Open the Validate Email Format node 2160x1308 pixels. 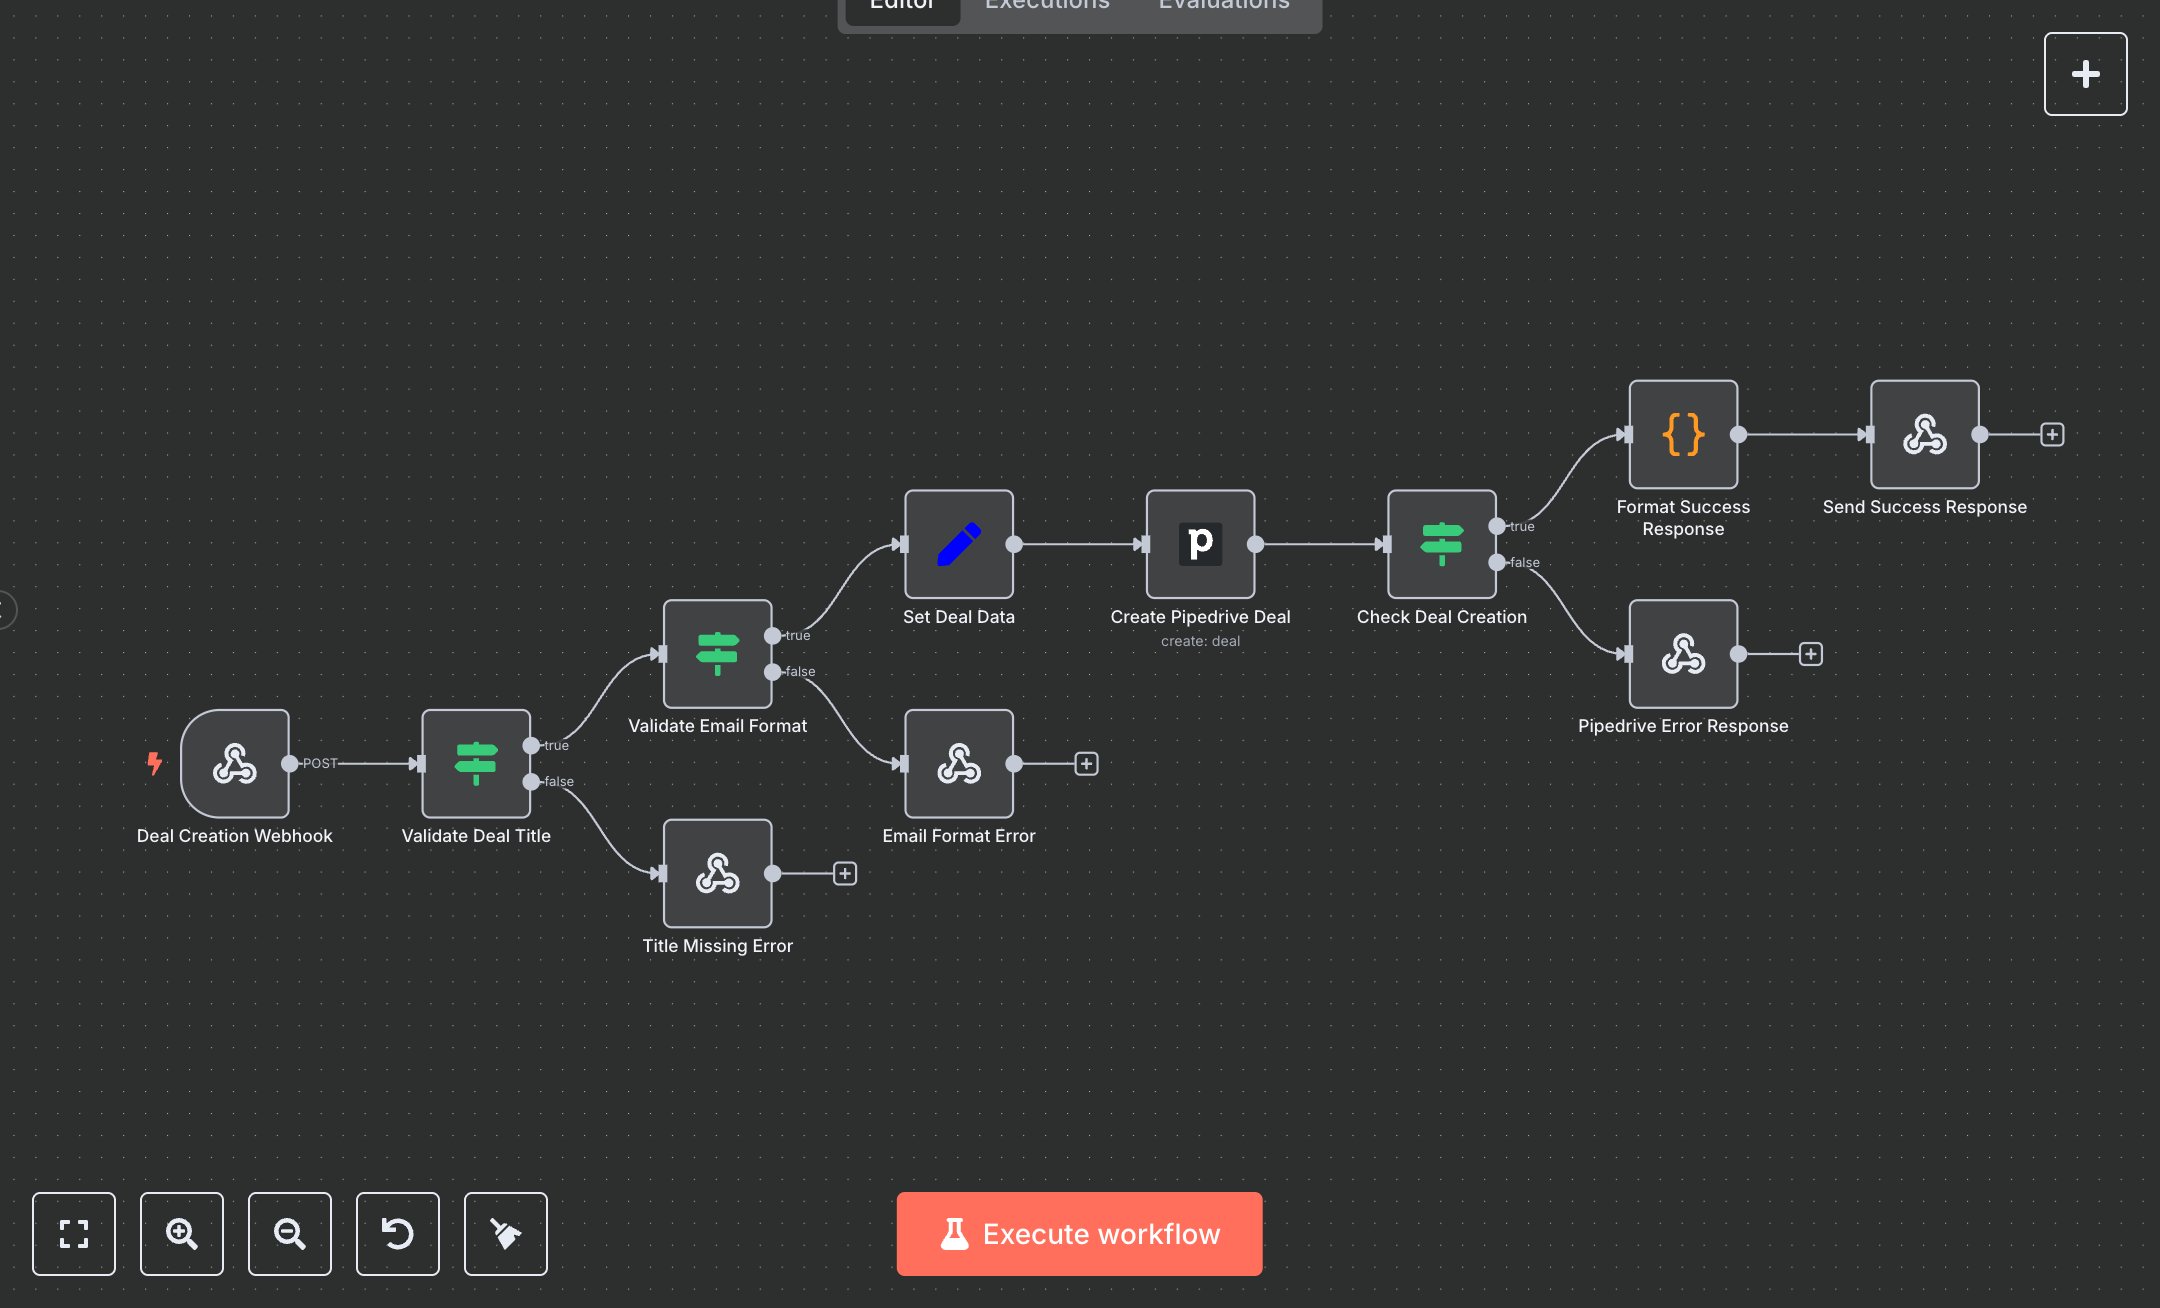tap(717, 655)
